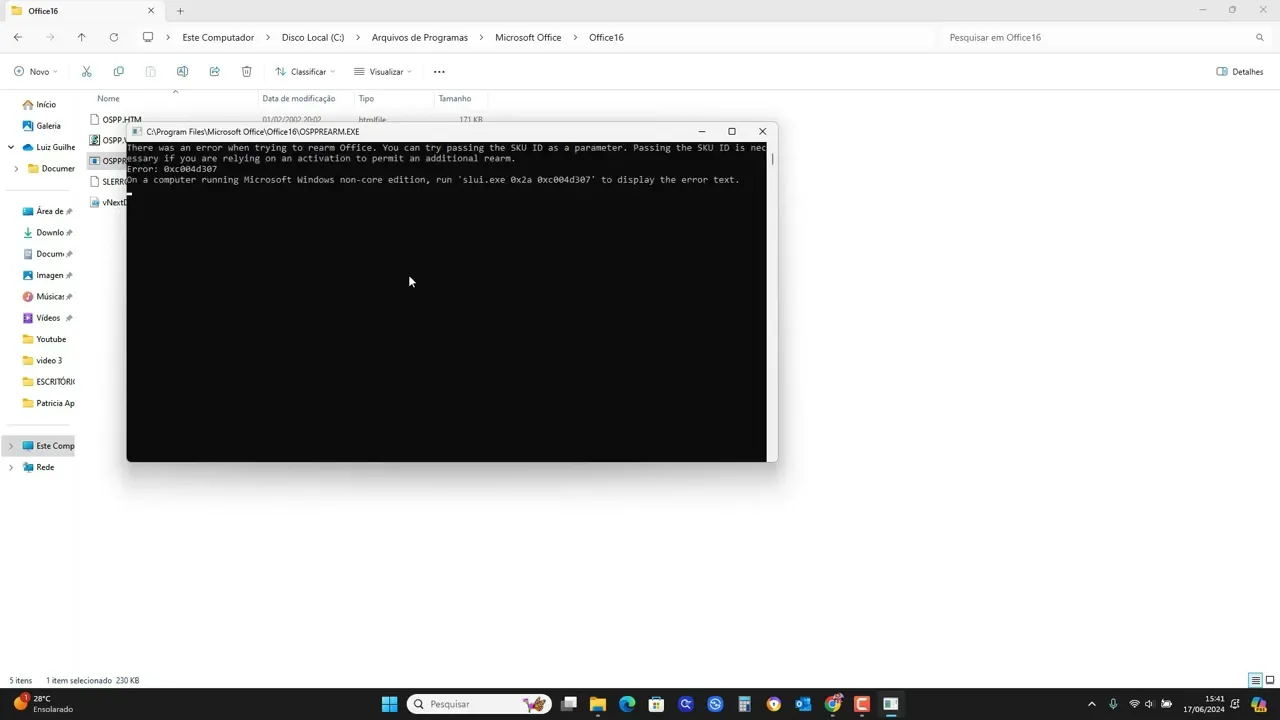Switch to the details list view icon

[1255, 680]
